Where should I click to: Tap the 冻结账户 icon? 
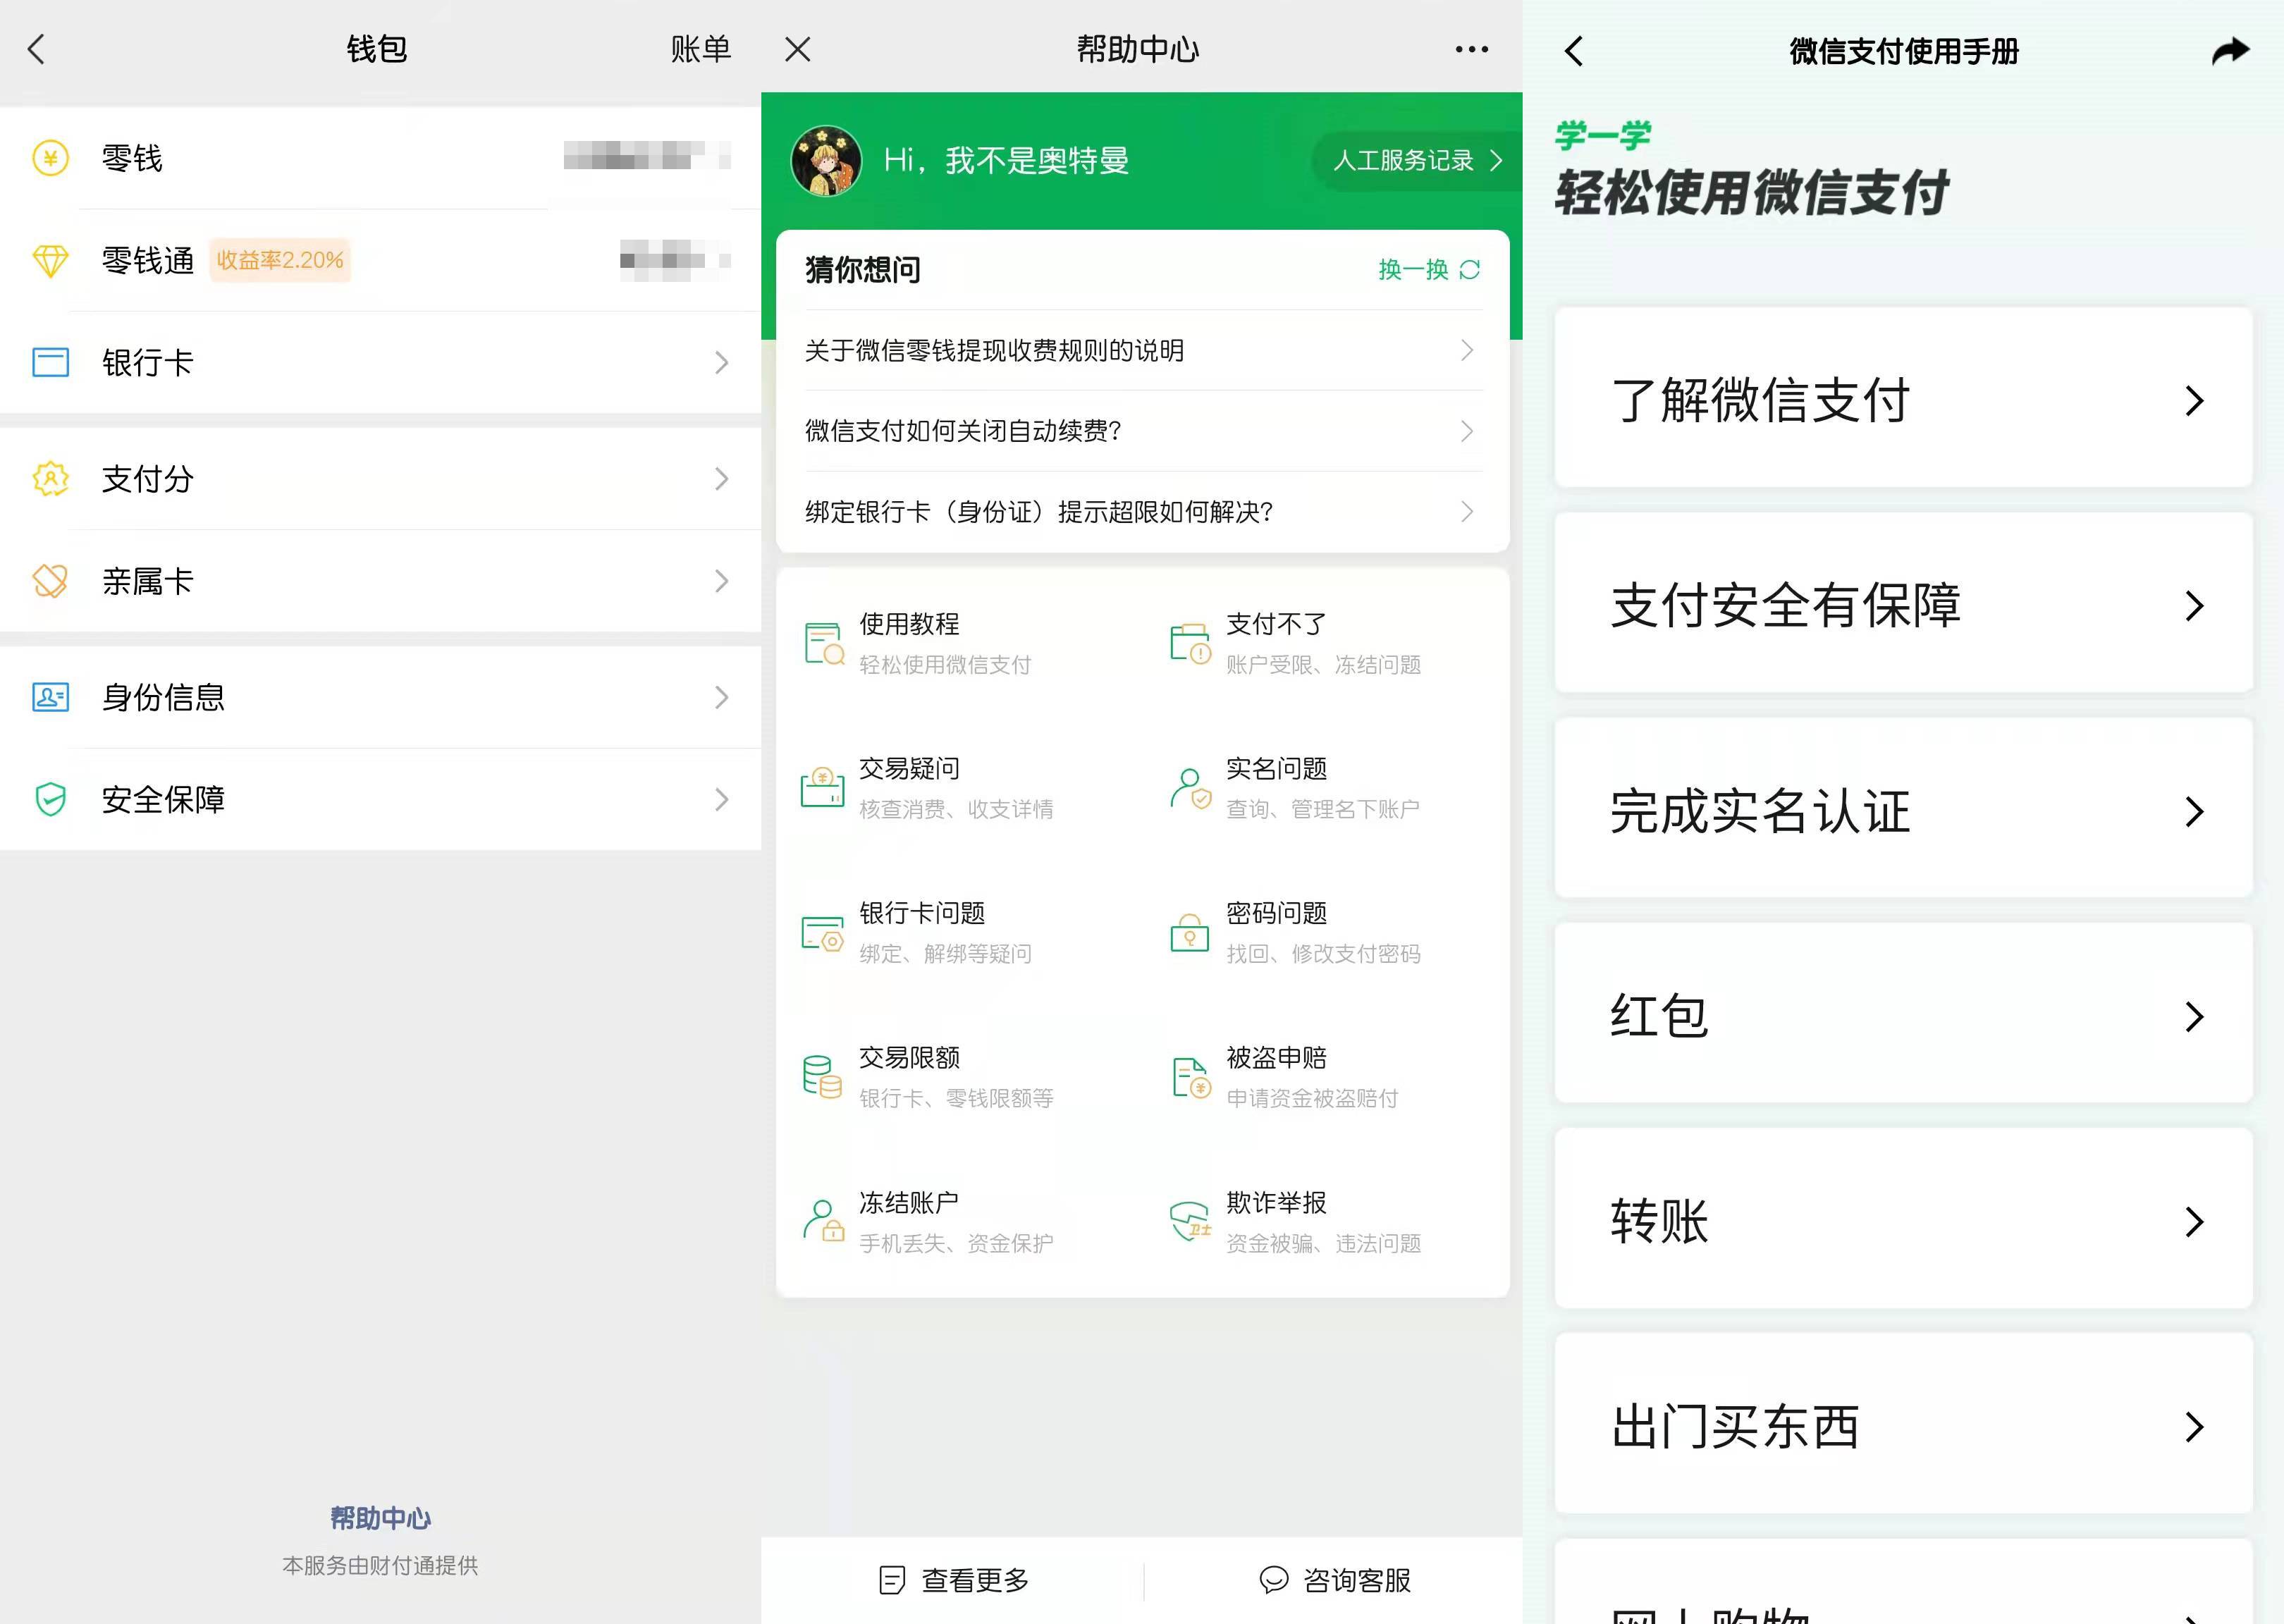pos(824,1221)
